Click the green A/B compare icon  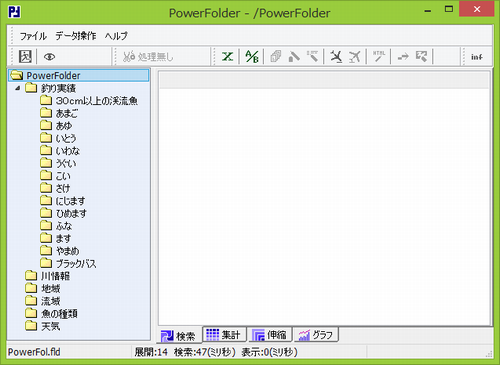pyautogui.click(x=252, y=57)
